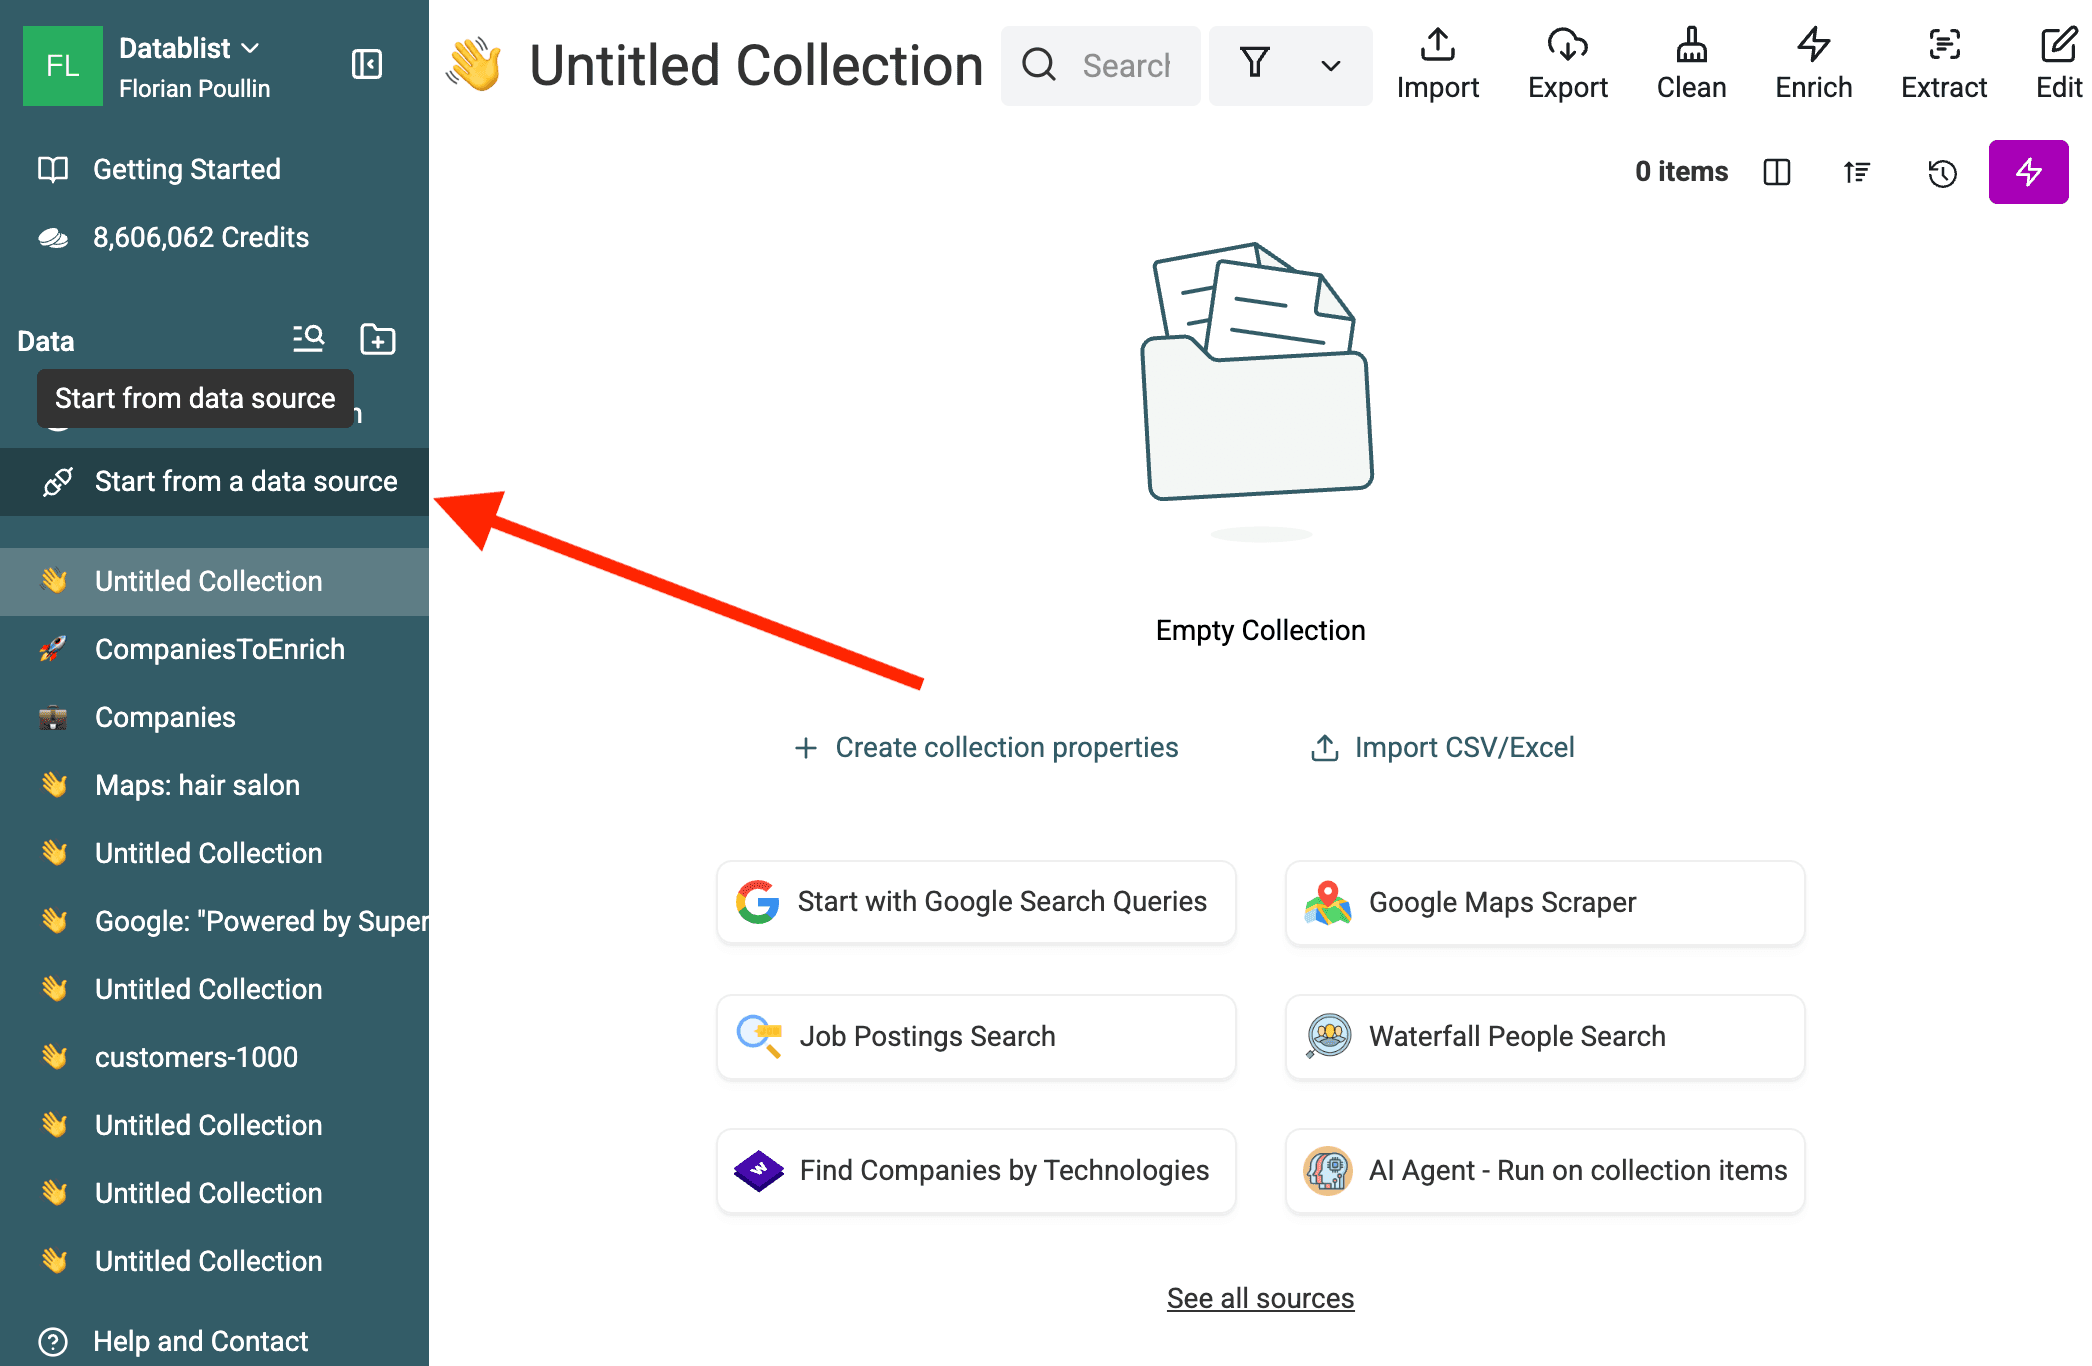Open the filter funnel menu
Viewport: 2092px width, 1366px height.
coord(1255,64)
